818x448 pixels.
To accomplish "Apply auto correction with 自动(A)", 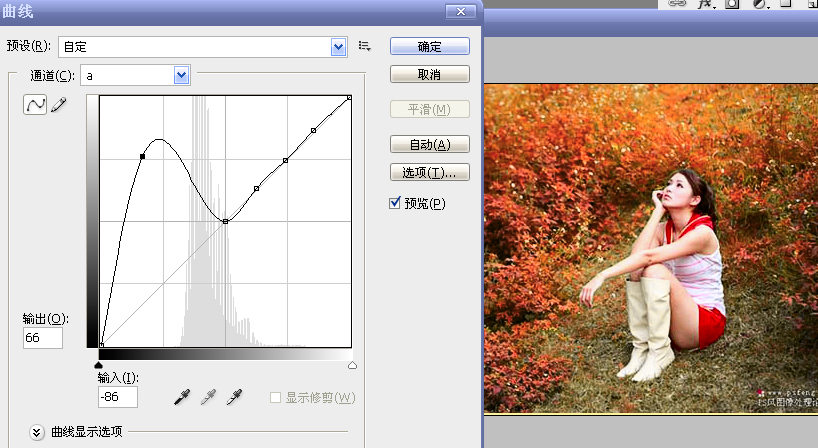I will [x=430, y=144].
